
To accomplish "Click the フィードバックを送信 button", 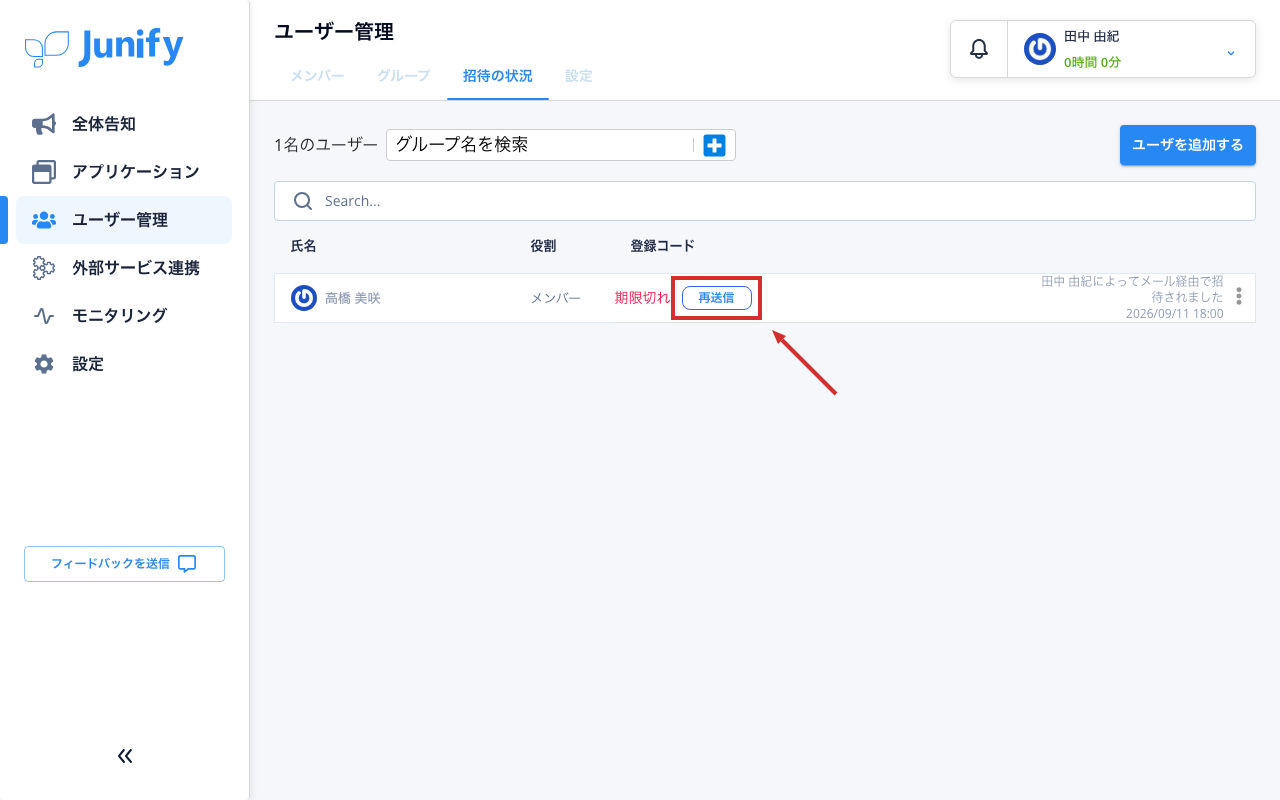I will [x=124, y=564].
